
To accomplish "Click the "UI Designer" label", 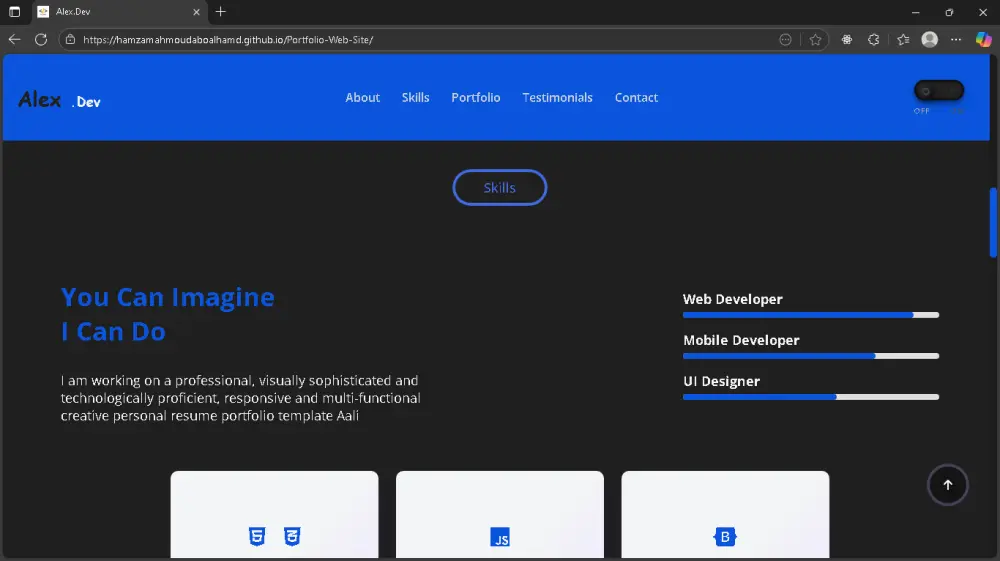I will pos(721,381).
